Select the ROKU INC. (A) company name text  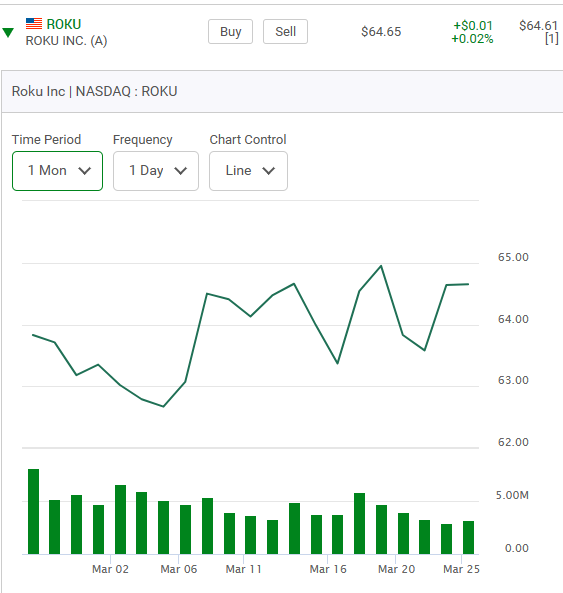67,41
